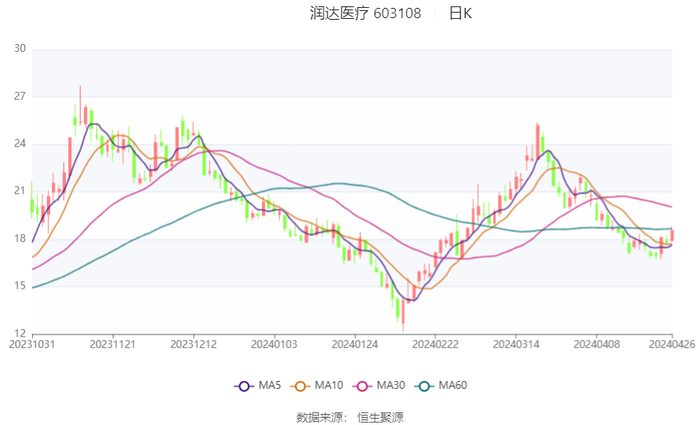The image size is (700, 425).
Task: Click the 30 price level on the y-axis
Action: [x=20, y=49]
